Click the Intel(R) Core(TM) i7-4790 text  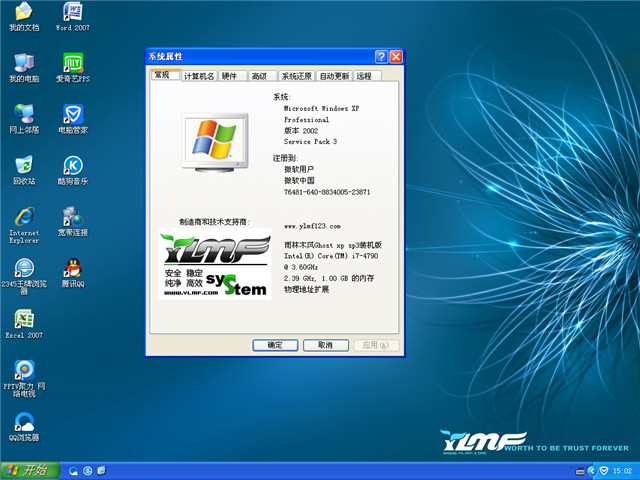click(x=331, y=256)
